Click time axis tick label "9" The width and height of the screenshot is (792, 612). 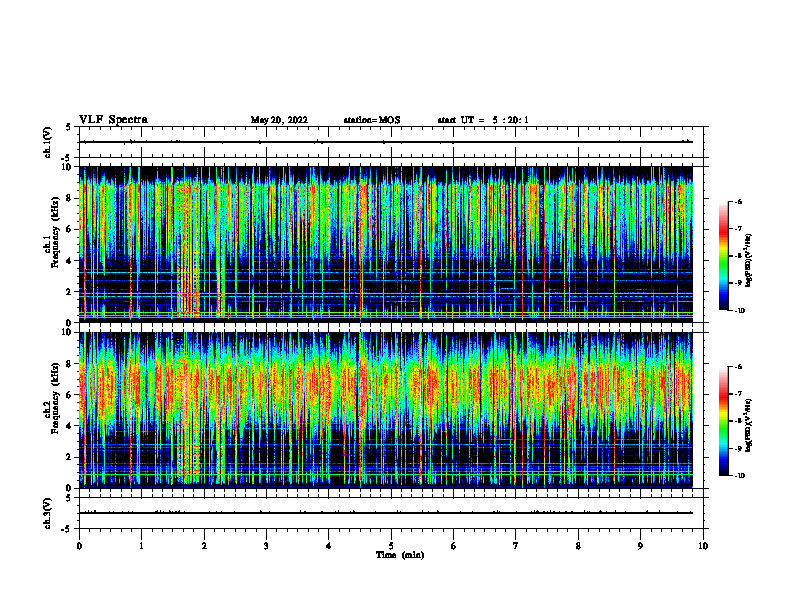(640, 546)
